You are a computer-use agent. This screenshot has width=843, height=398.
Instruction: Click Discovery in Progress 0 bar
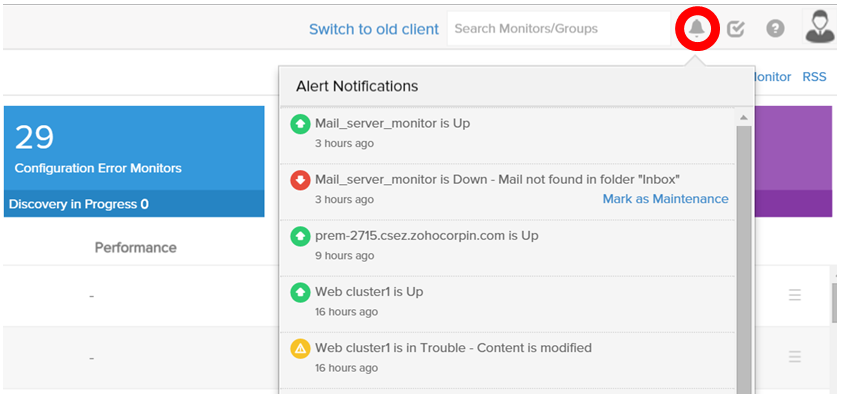pos(134,204)
